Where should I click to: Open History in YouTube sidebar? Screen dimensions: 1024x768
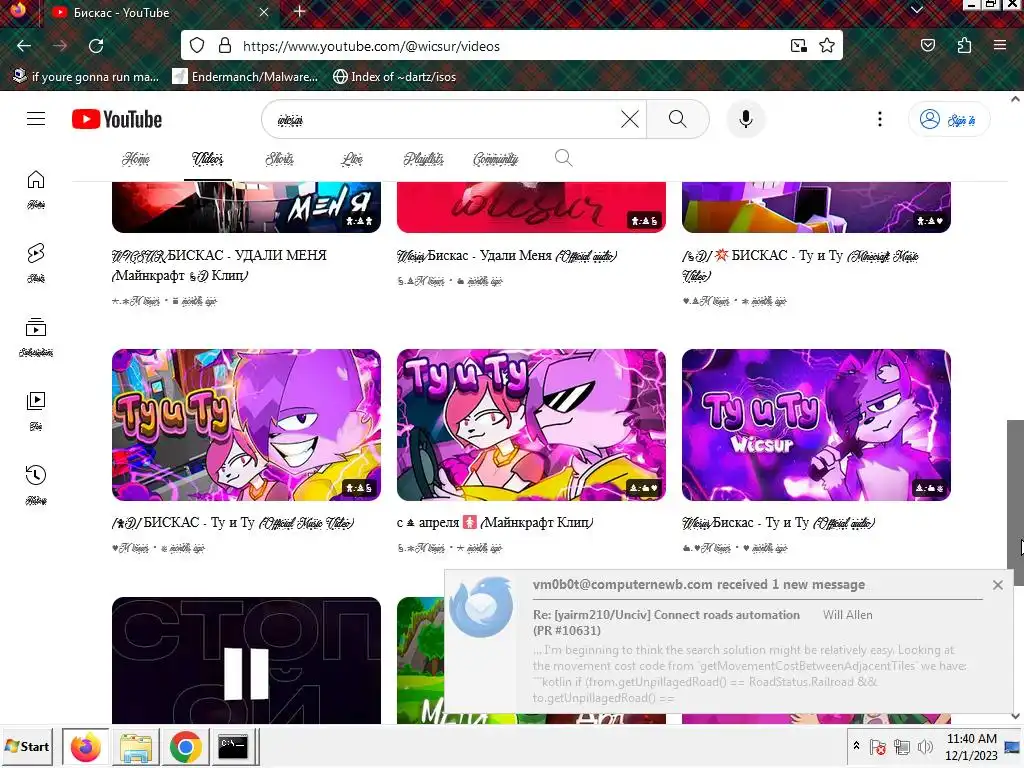tap(36, 485)
